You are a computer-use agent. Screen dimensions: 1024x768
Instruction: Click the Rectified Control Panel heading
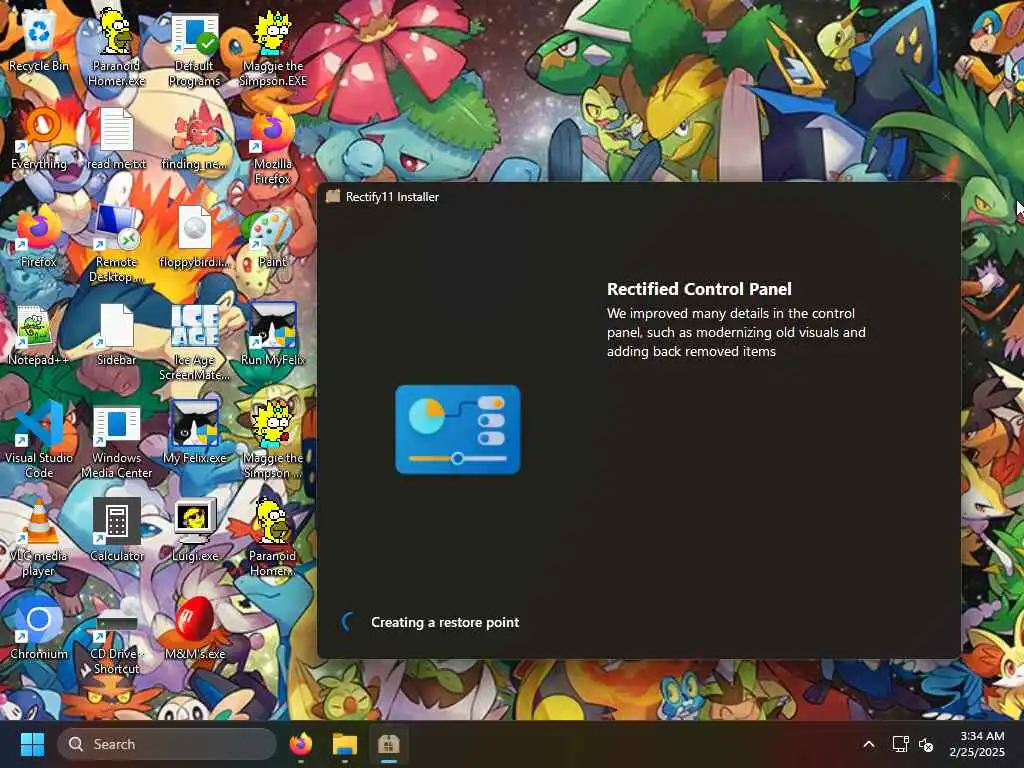click(x=699, y=289)
